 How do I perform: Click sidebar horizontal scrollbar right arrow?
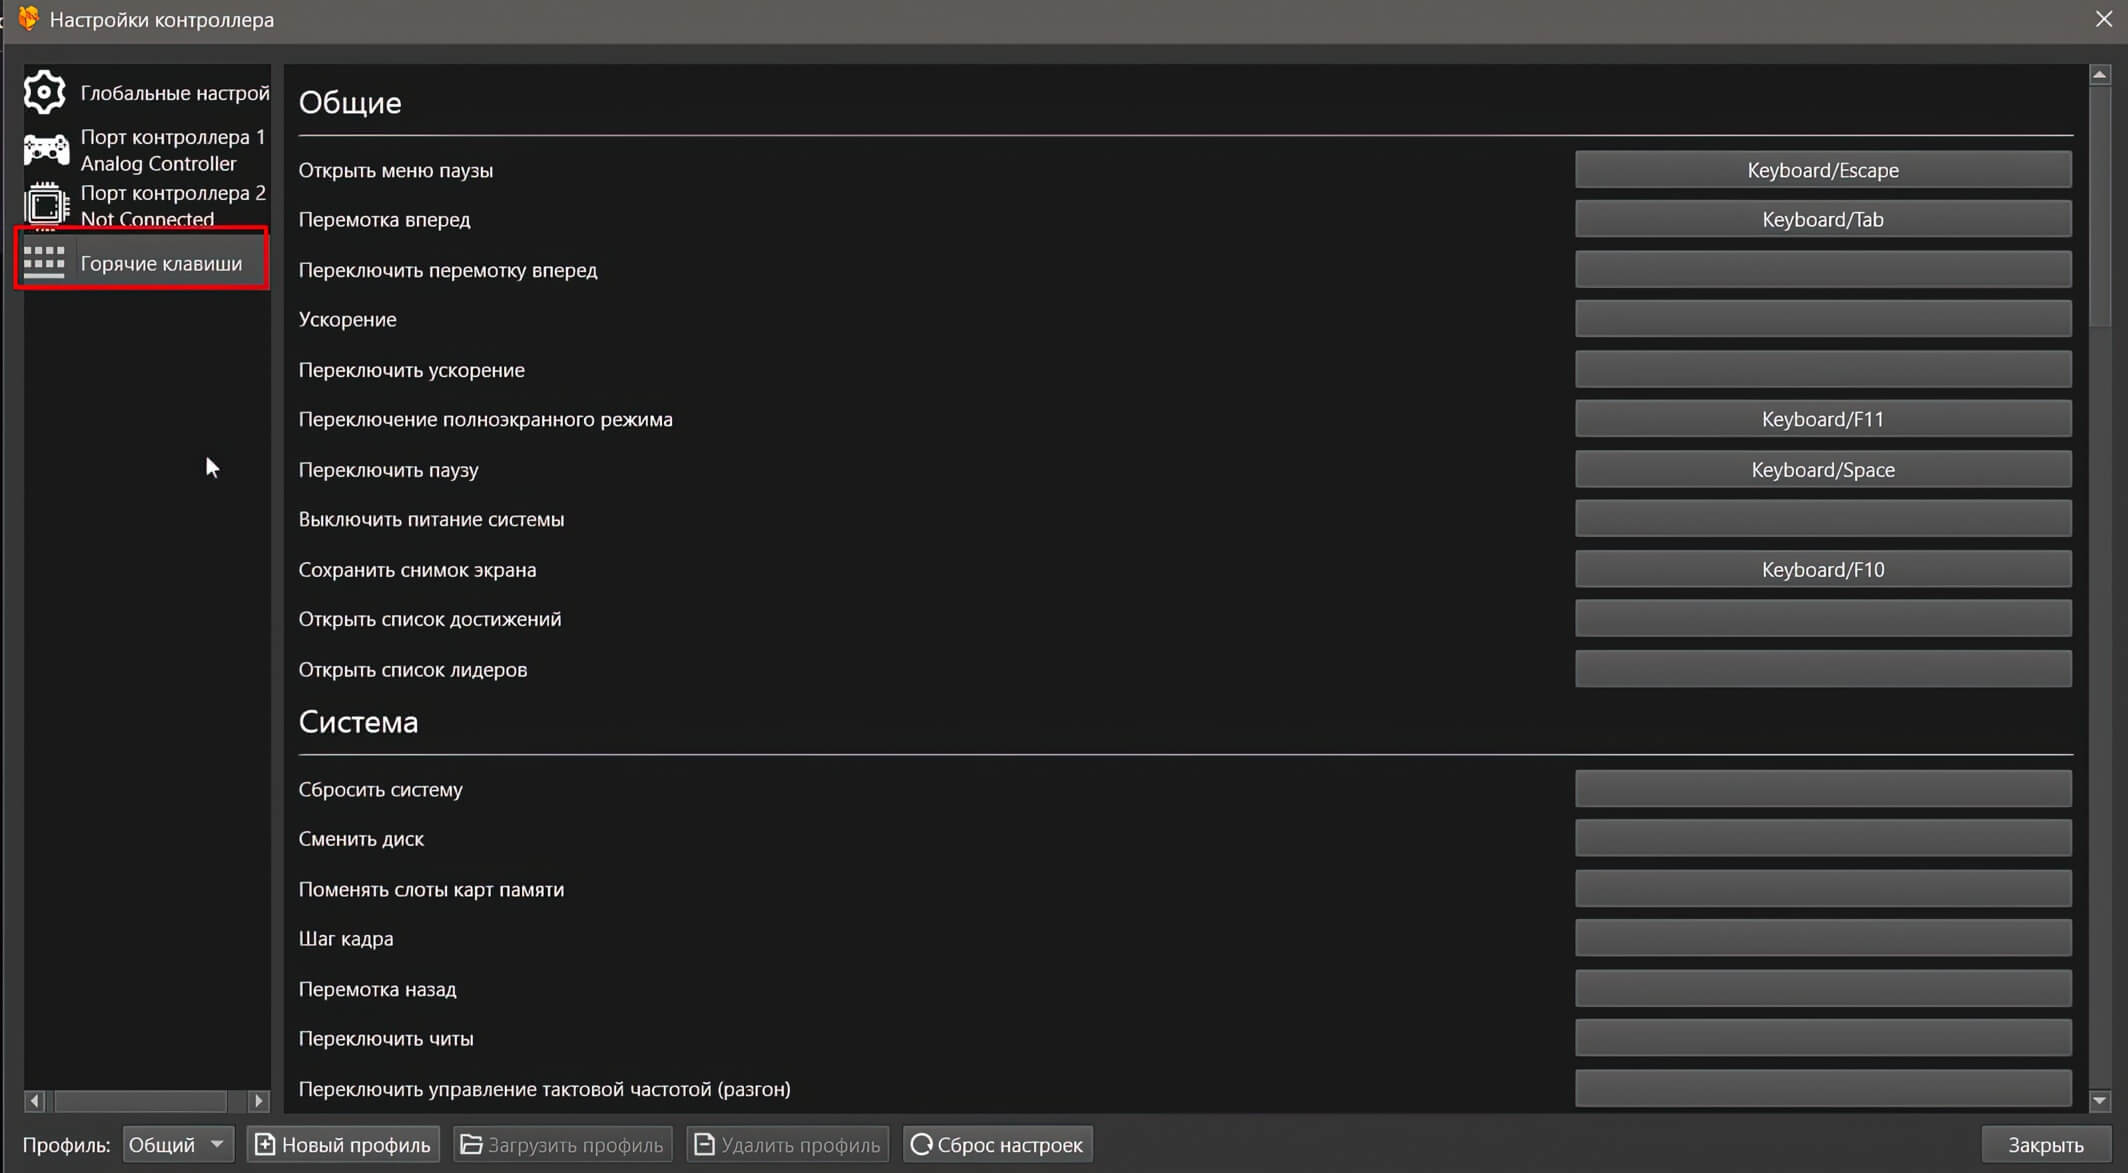(258, 1101)
